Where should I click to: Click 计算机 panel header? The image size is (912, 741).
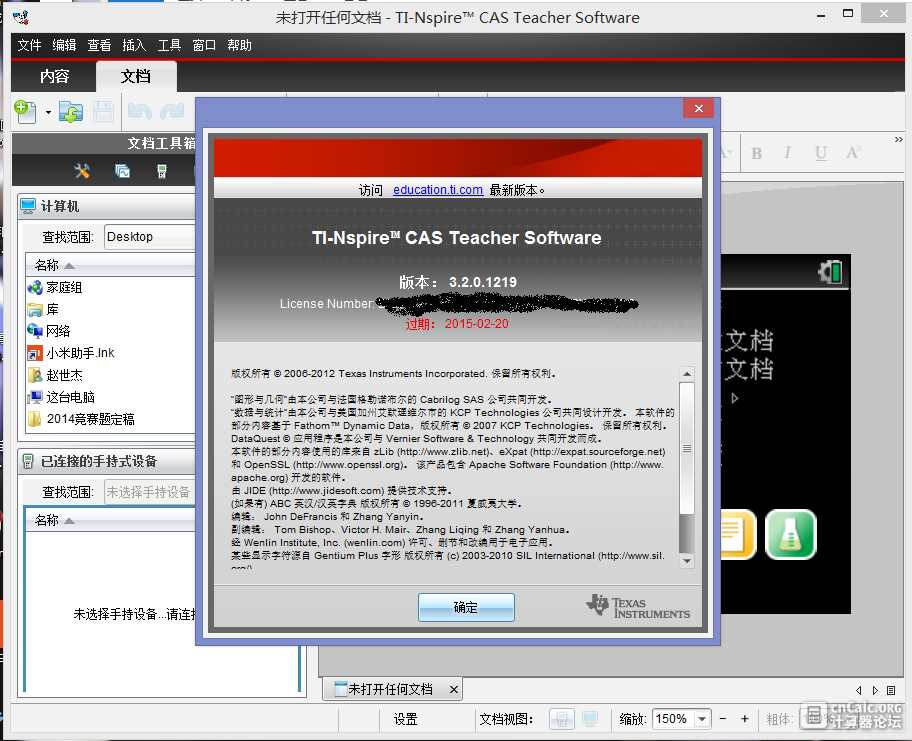107,206
